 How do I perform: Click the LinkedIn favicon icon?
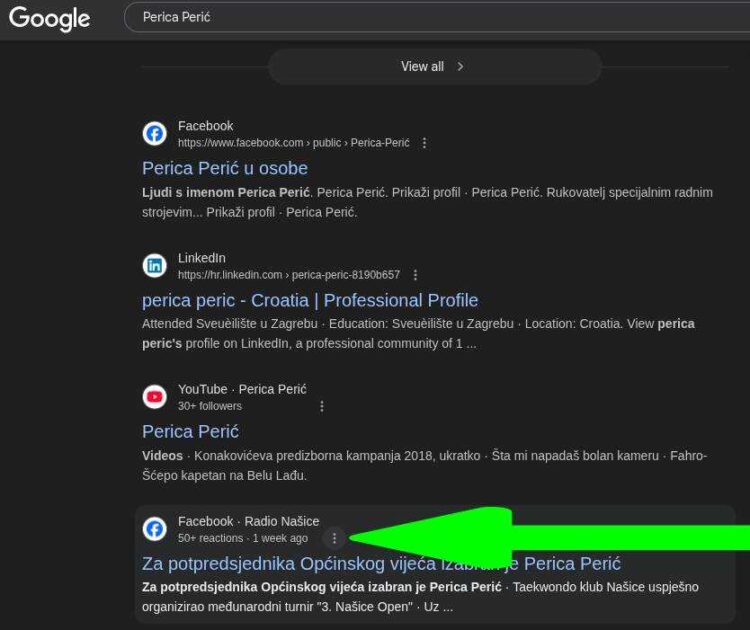(x=154, y=265)
